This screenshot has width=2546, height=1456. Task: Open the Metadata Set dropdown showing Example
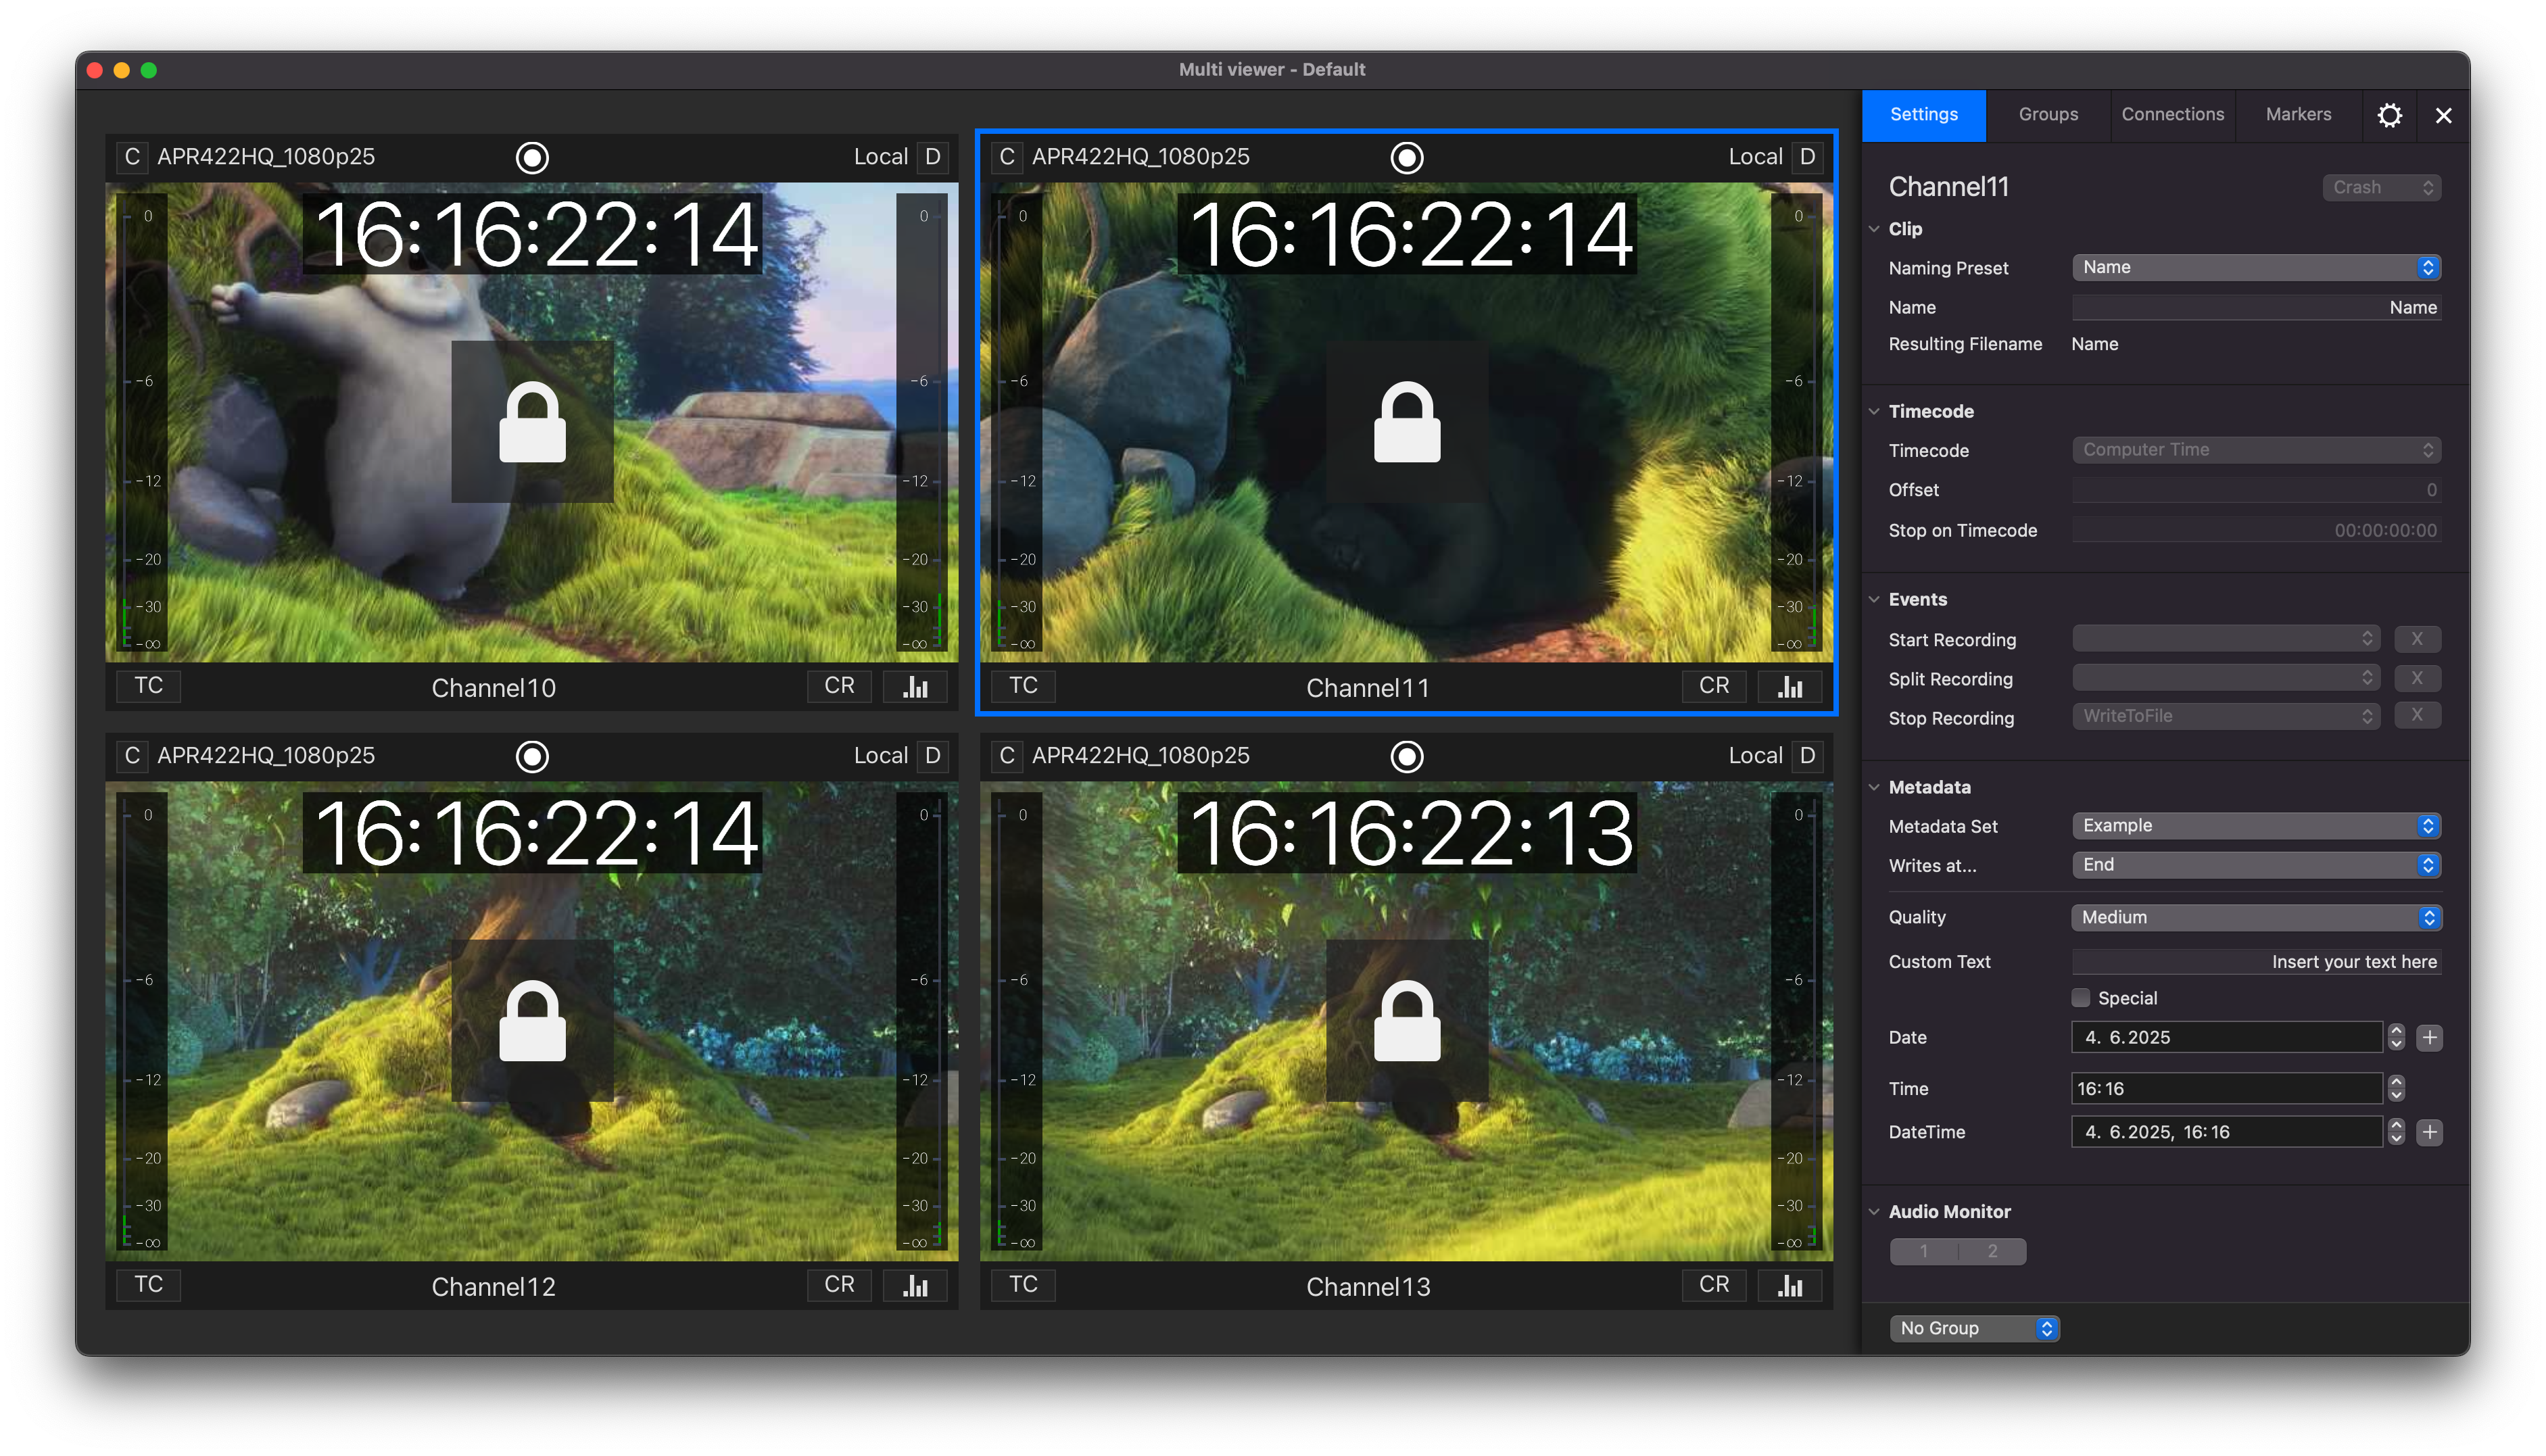coord(2256,825)
